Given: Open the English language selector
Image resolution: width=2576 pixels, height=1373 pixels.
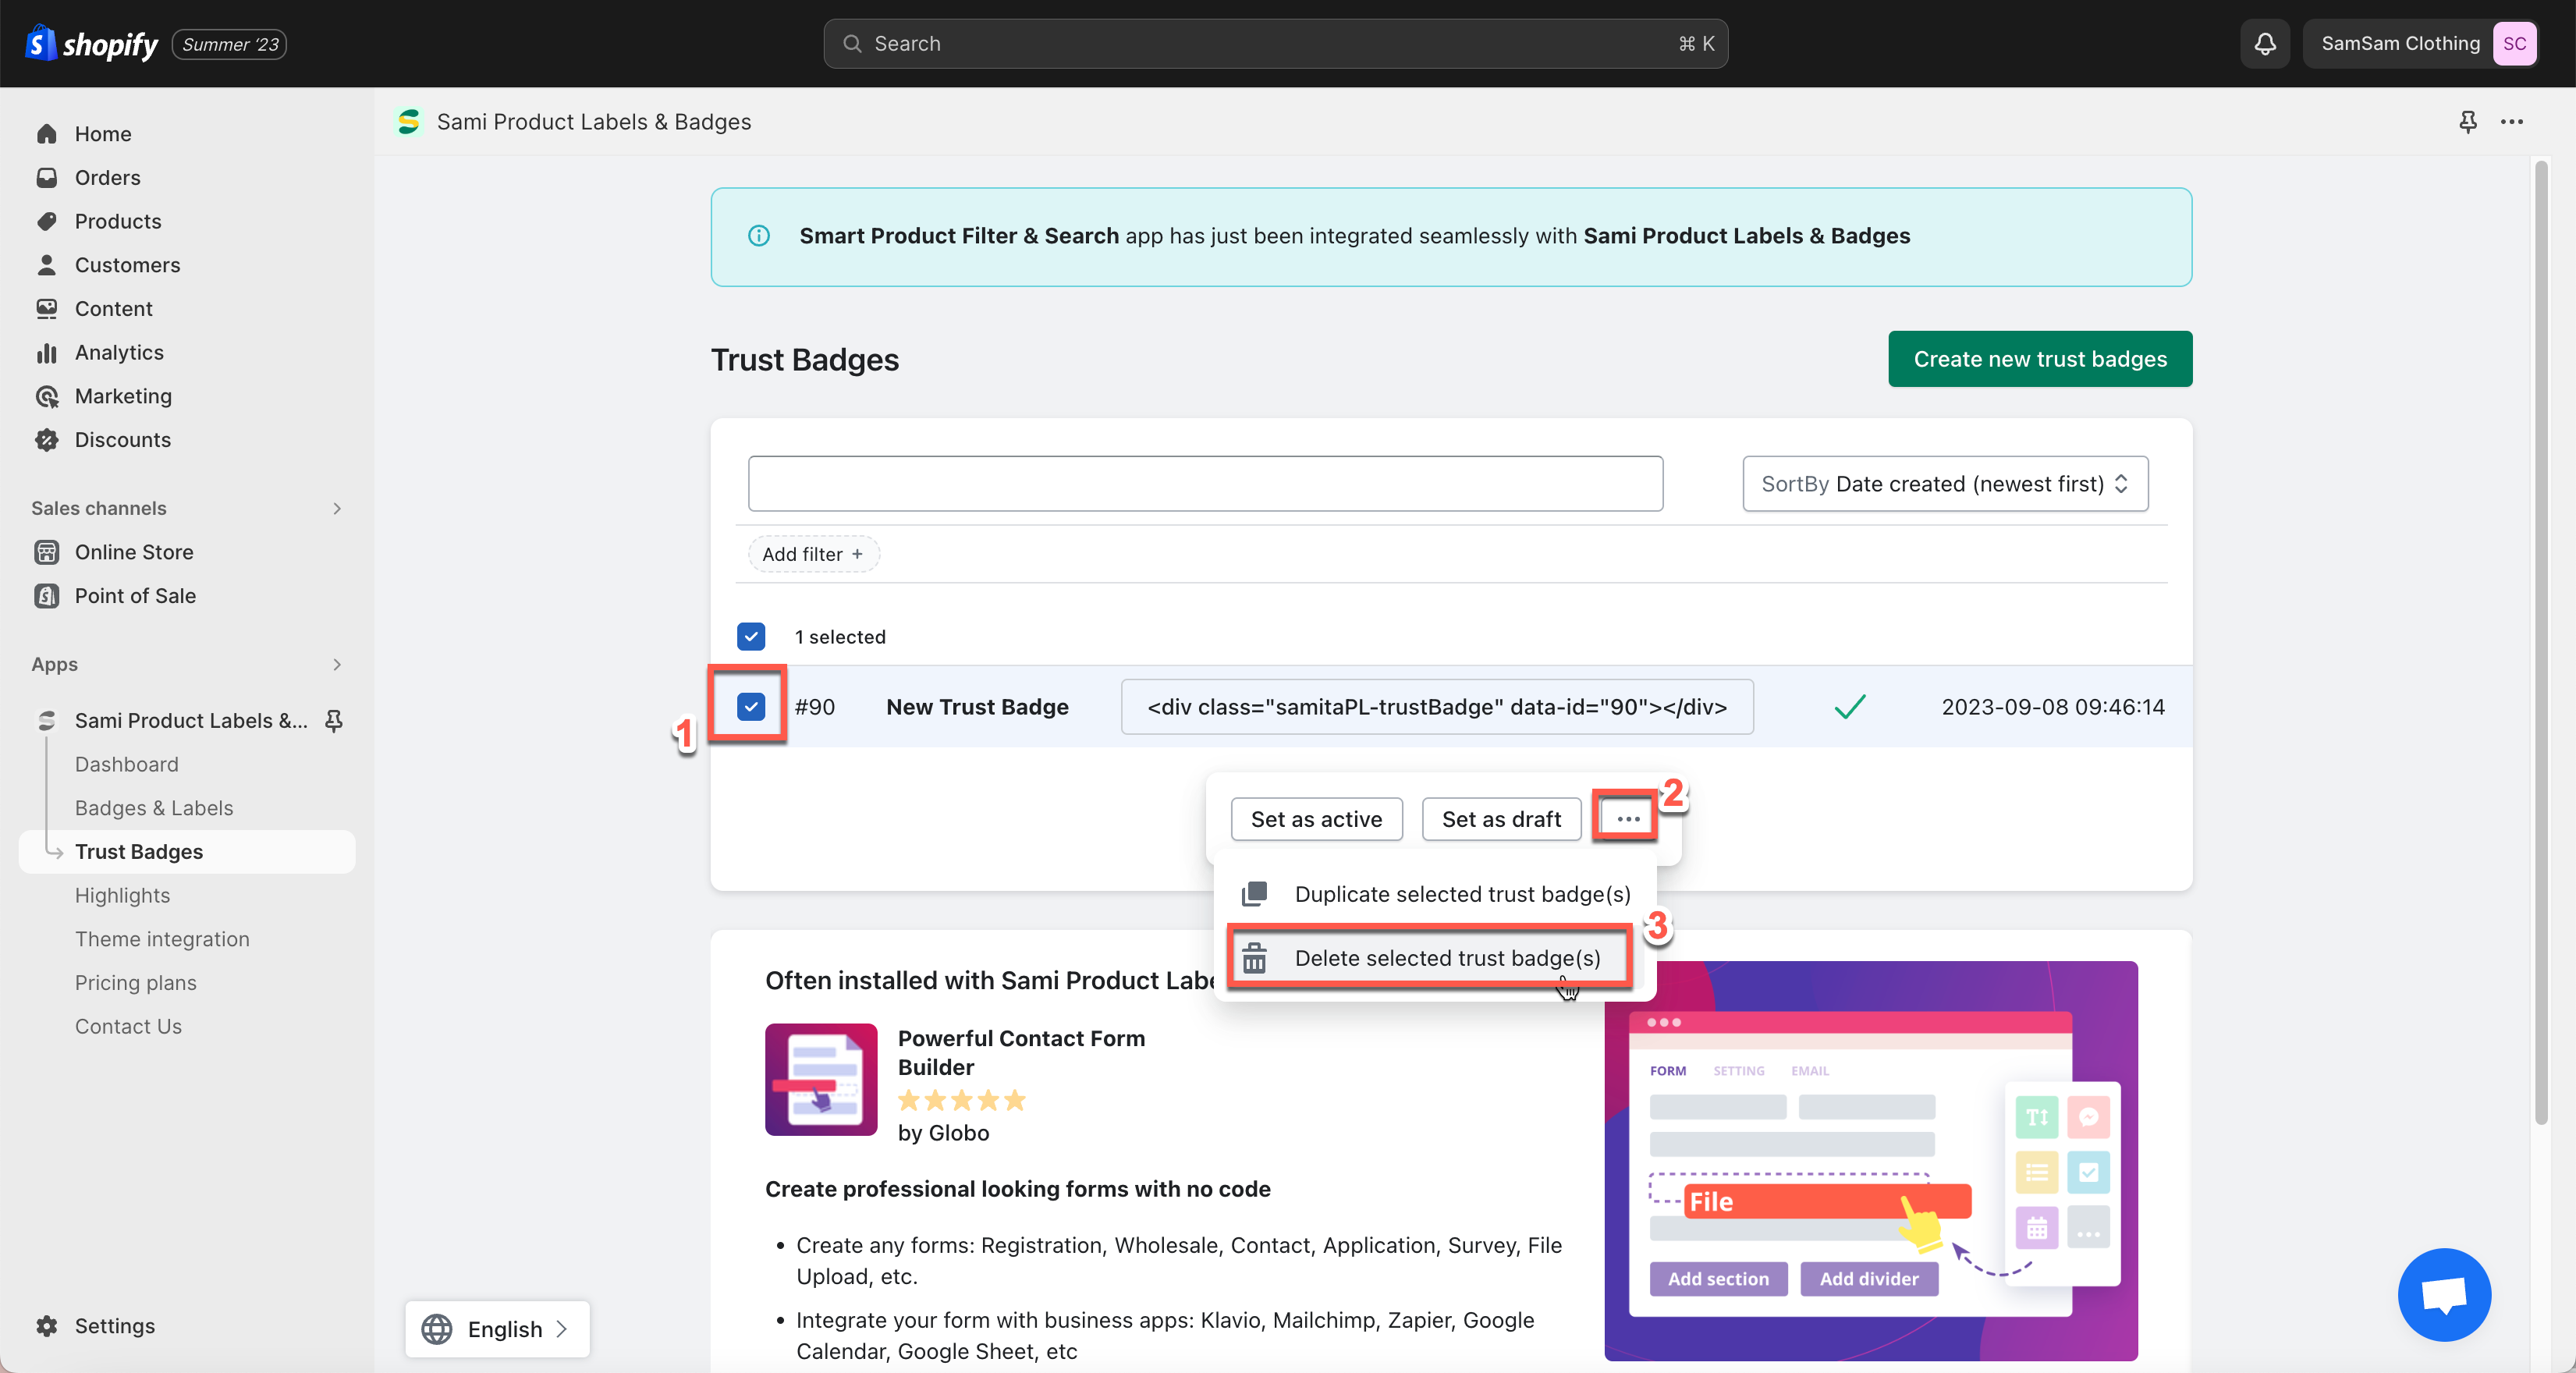Looking at the screenshot, I should (497, 1329).
